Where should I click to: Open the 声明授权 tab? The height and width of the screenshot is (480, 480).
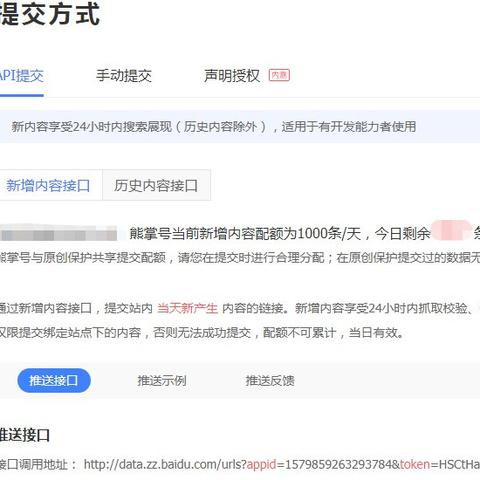(x=232, y=76)
